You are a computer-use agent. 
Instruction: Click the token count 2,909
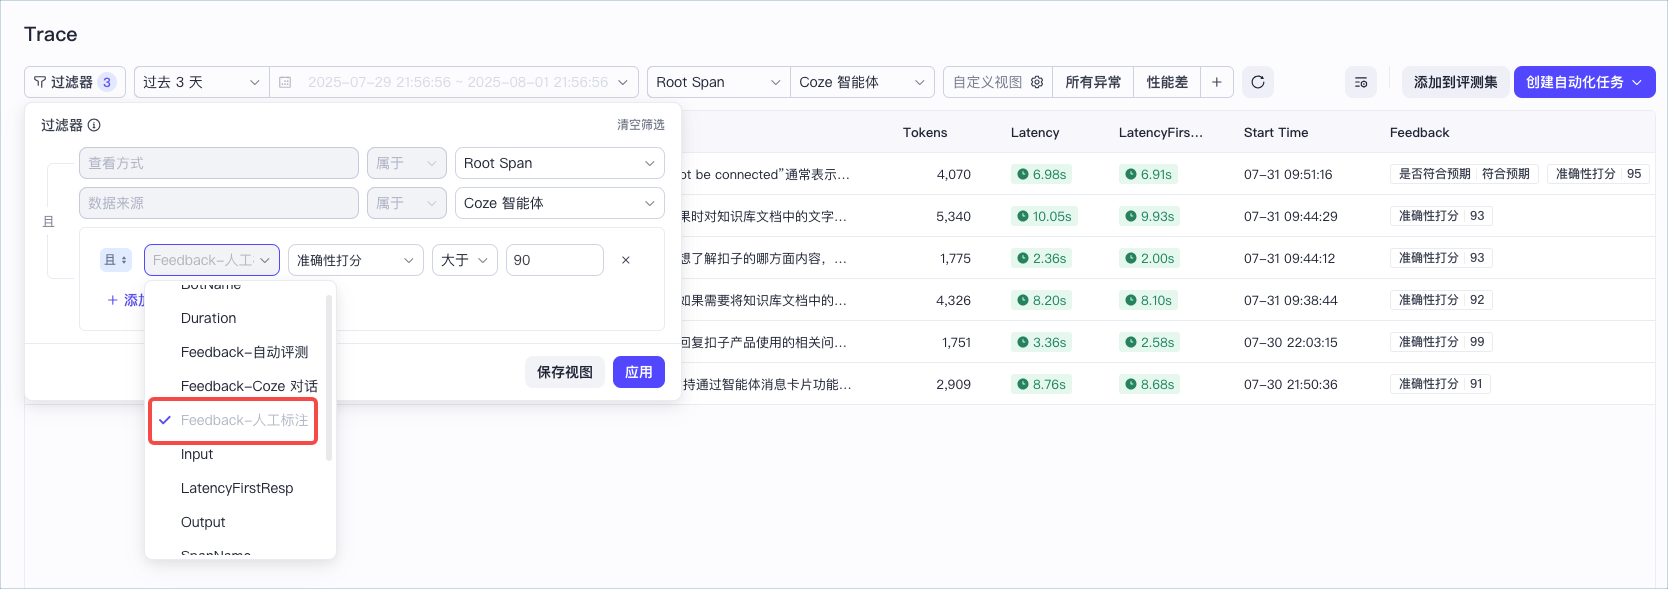953,384
